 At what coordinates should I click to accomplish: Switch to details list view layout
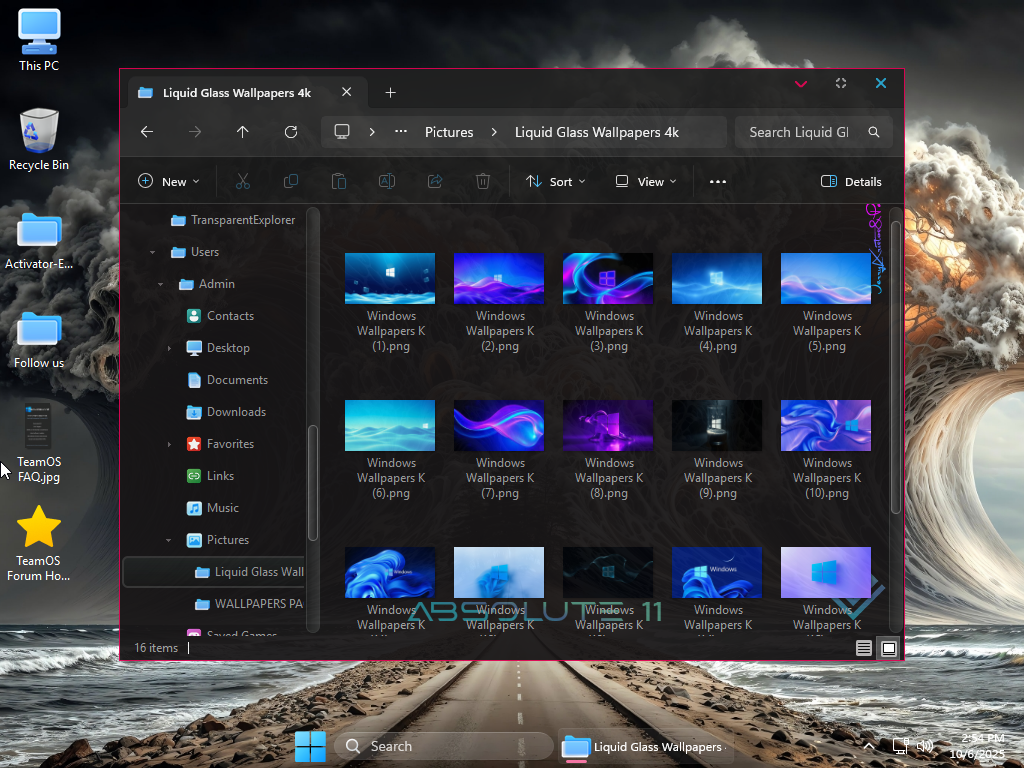click(x=864, y=648)
